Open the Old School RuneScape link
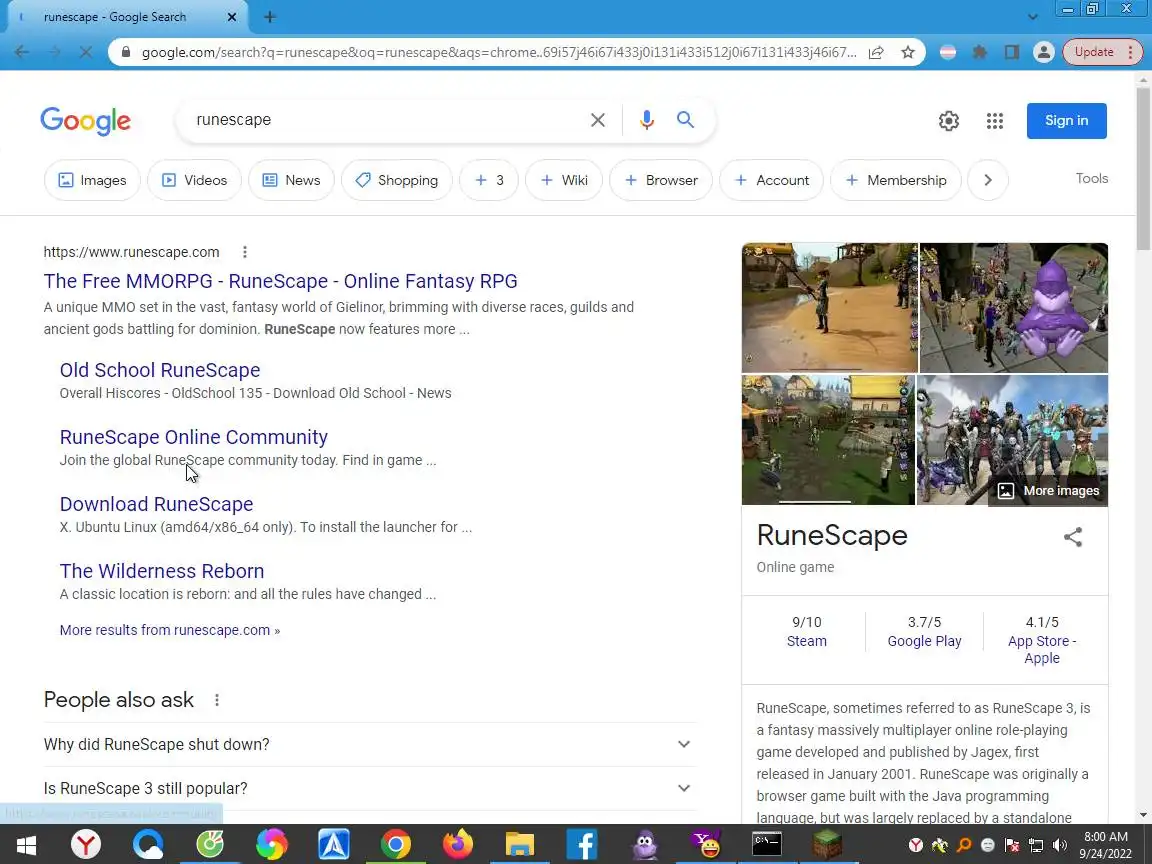This screenshot has width=1152, height=864. tap(159, 370)
